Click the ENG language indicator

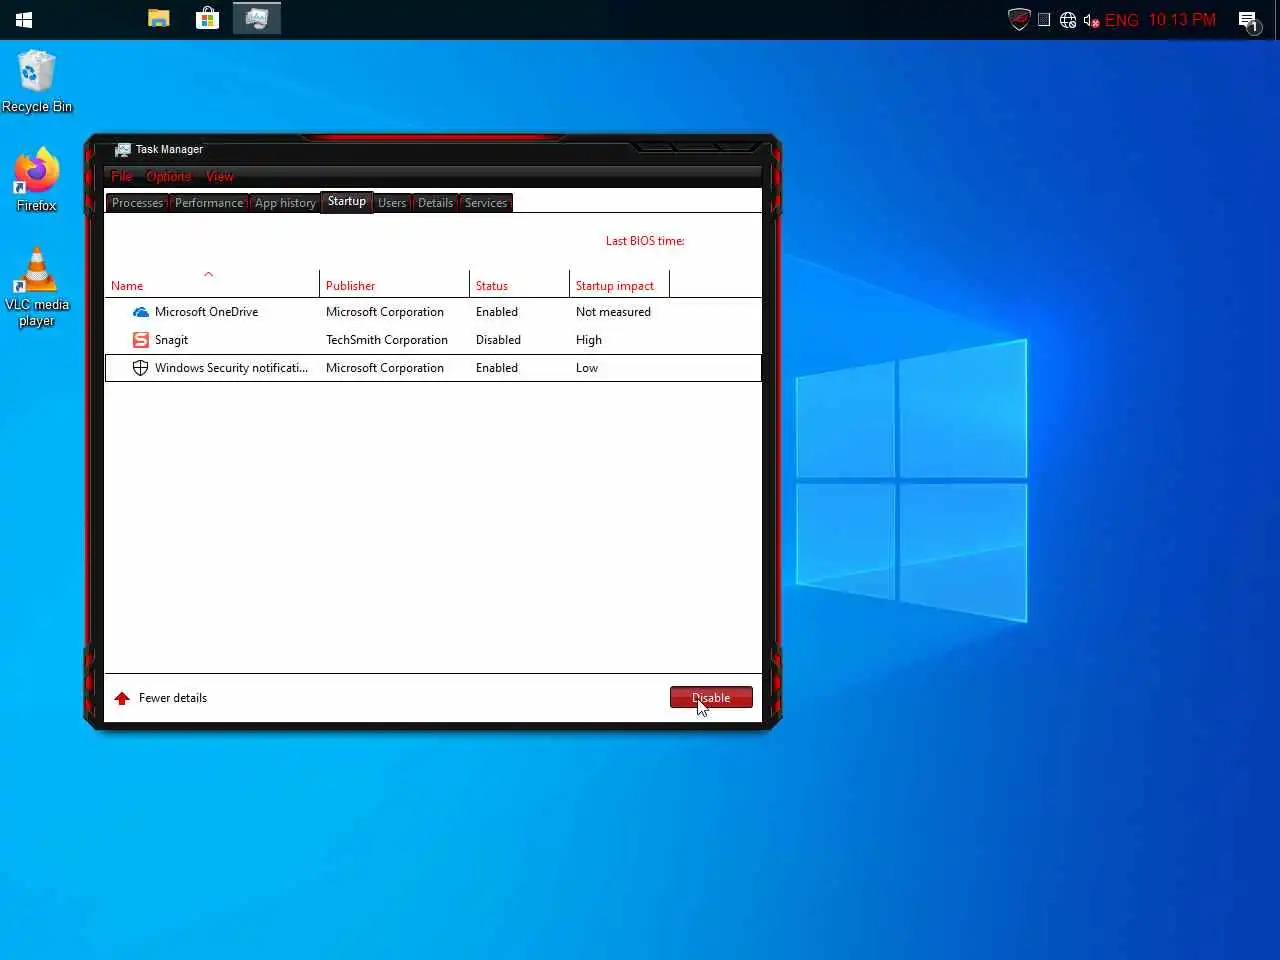[1122, 20]
